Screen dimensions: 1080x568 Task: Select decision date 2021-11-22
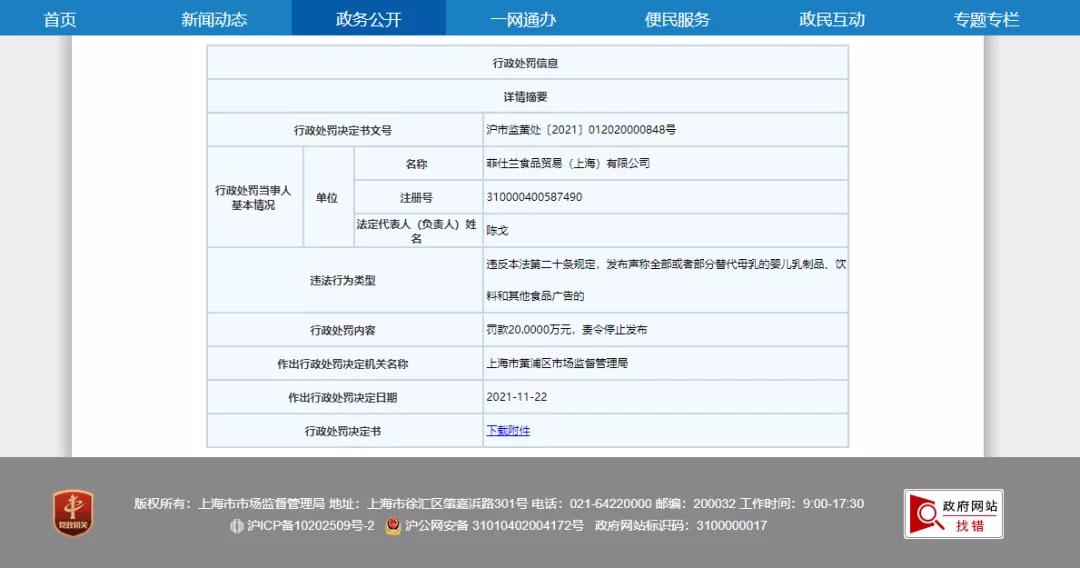[517, 397]
